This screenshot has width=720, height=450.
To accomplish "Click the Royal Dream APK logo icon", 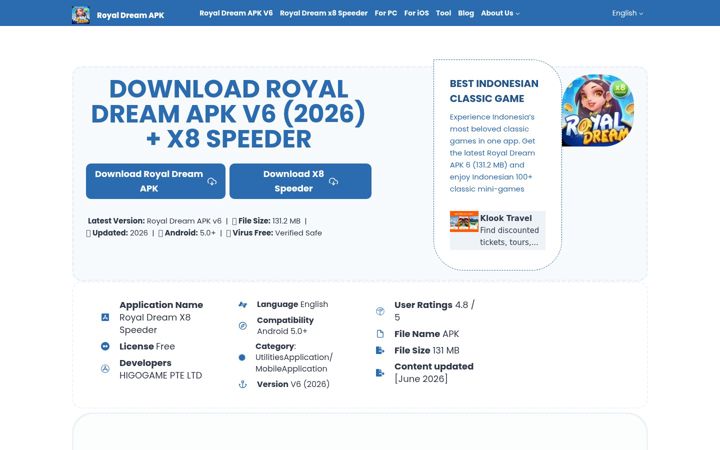I will click(81, 15).
